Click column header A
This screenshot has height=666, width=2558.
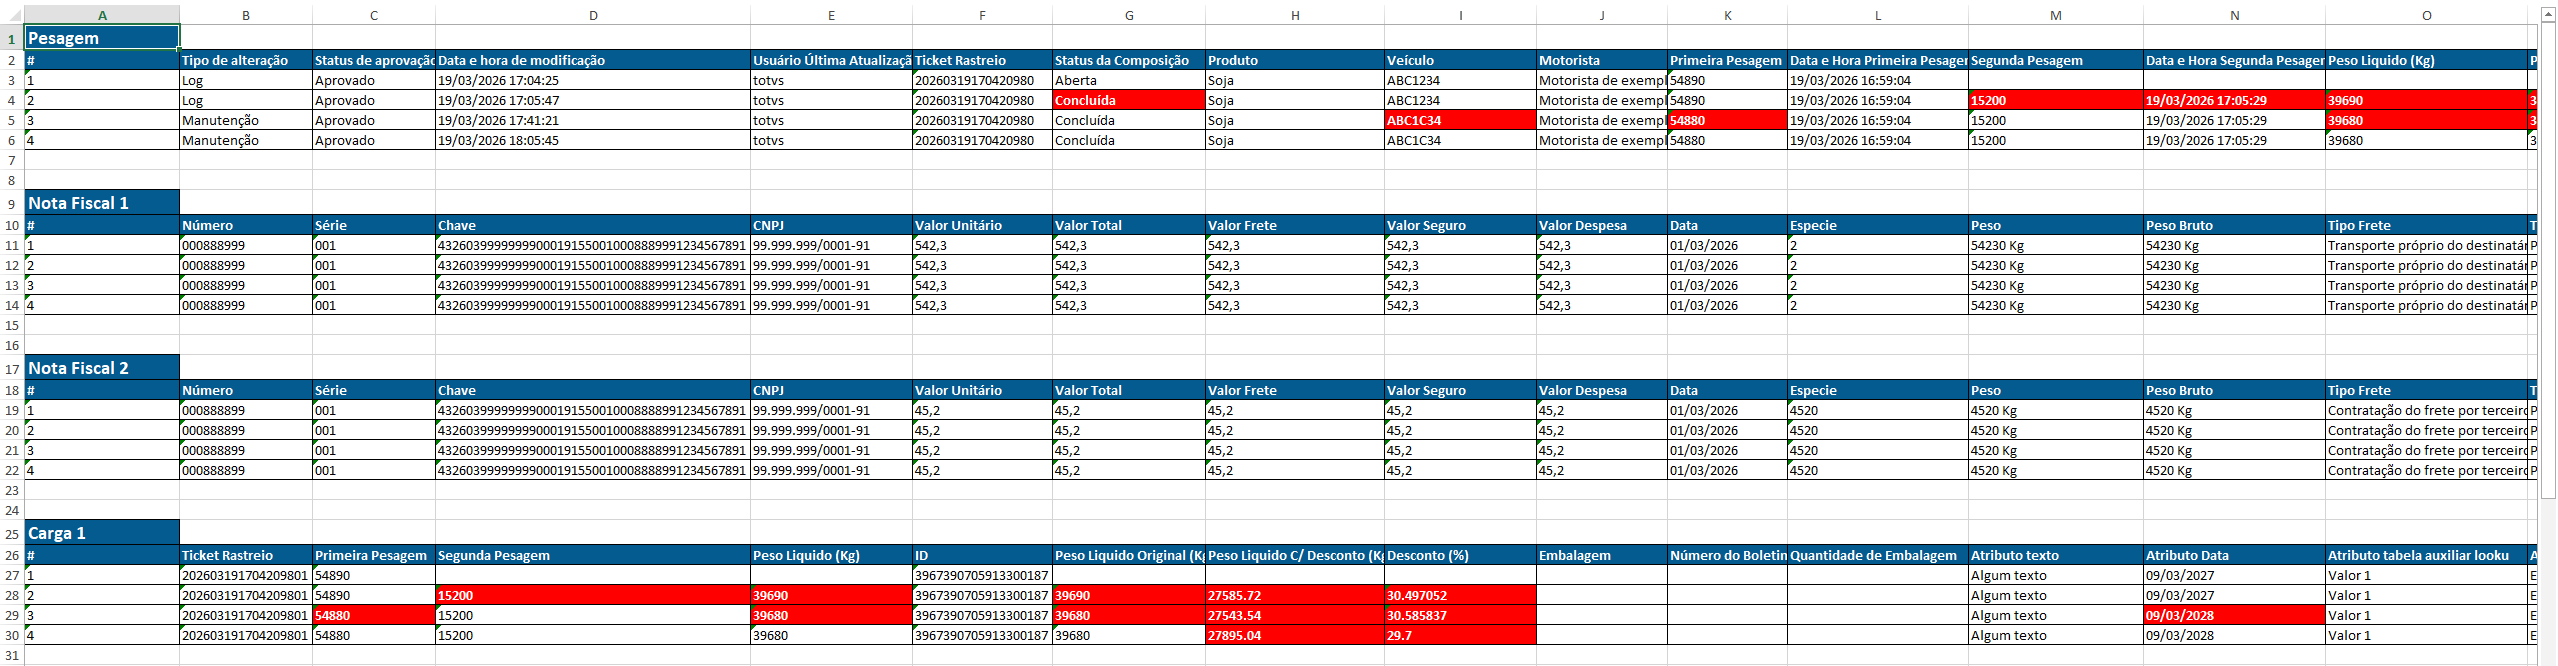coord(102,15)
